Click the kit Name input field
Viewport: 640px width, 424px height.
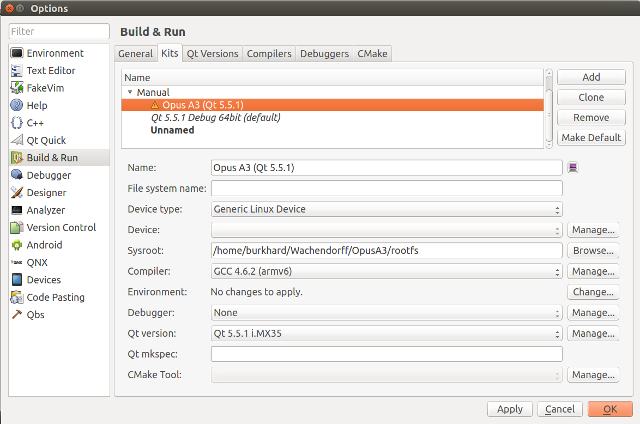[387, 168]
